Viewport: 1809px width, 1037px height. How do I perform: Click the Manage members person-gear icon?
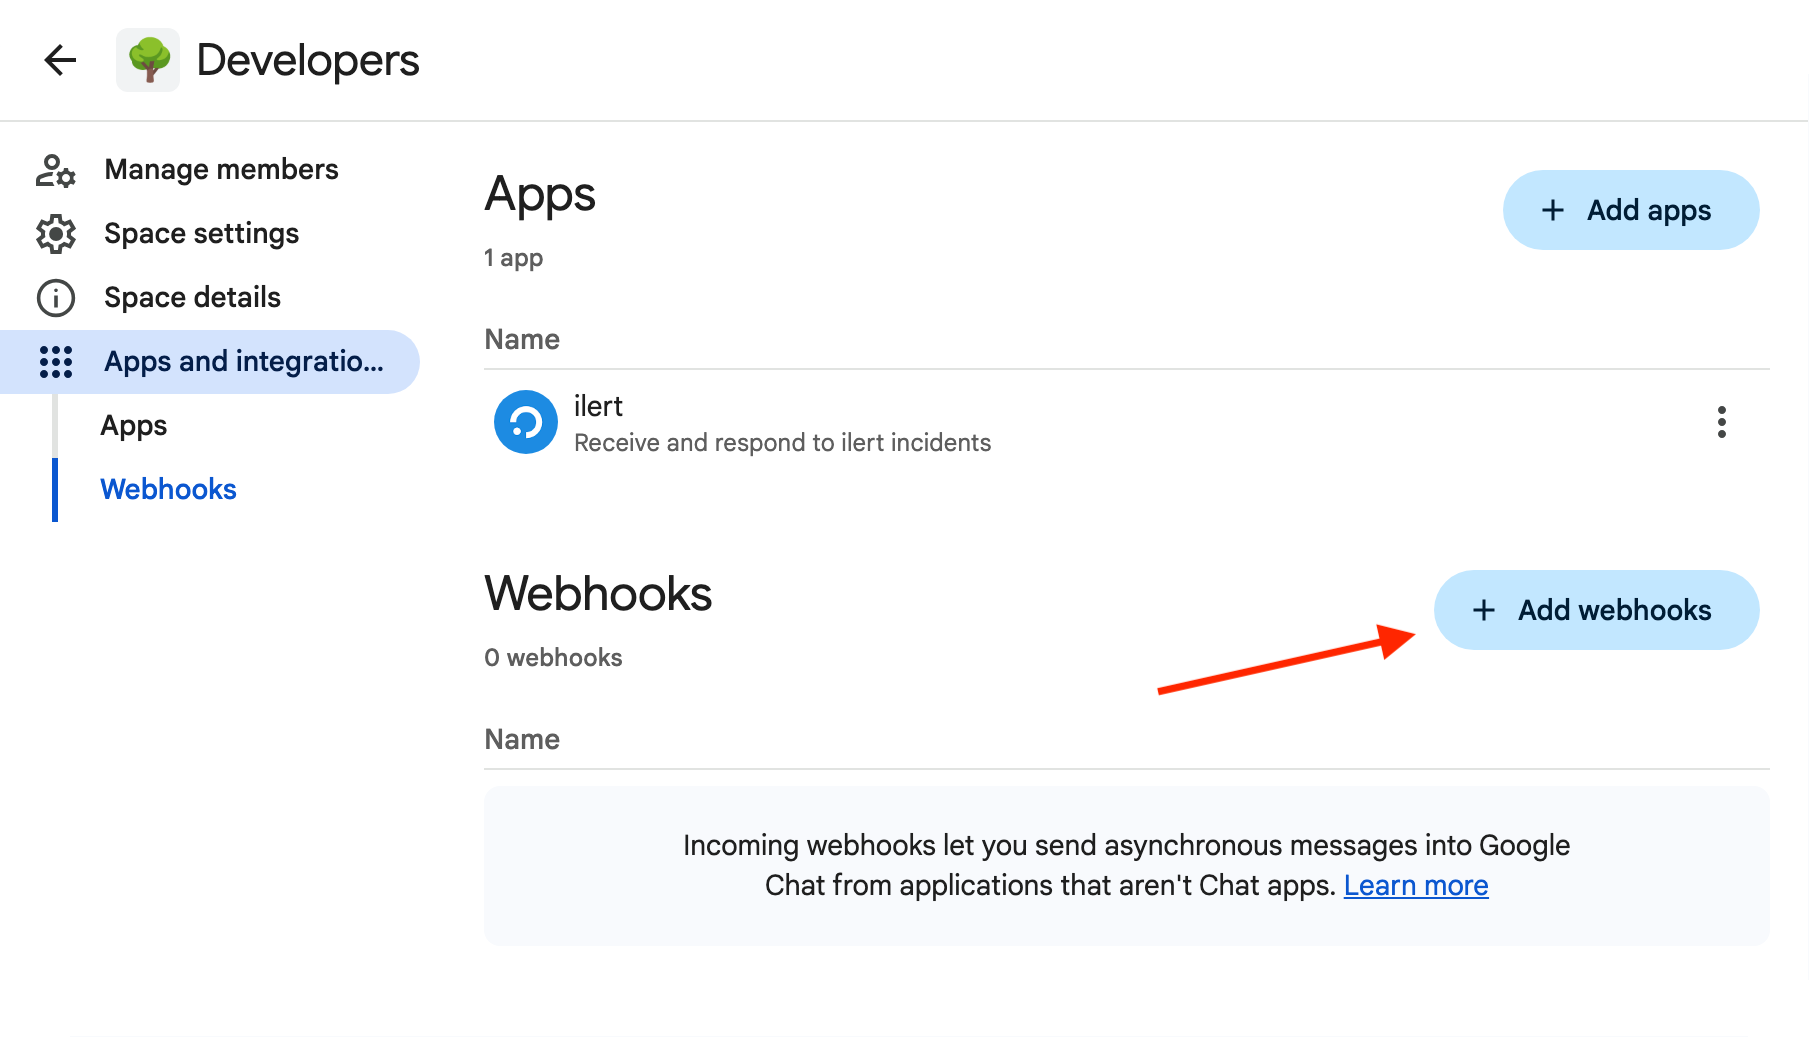[55, 170]
